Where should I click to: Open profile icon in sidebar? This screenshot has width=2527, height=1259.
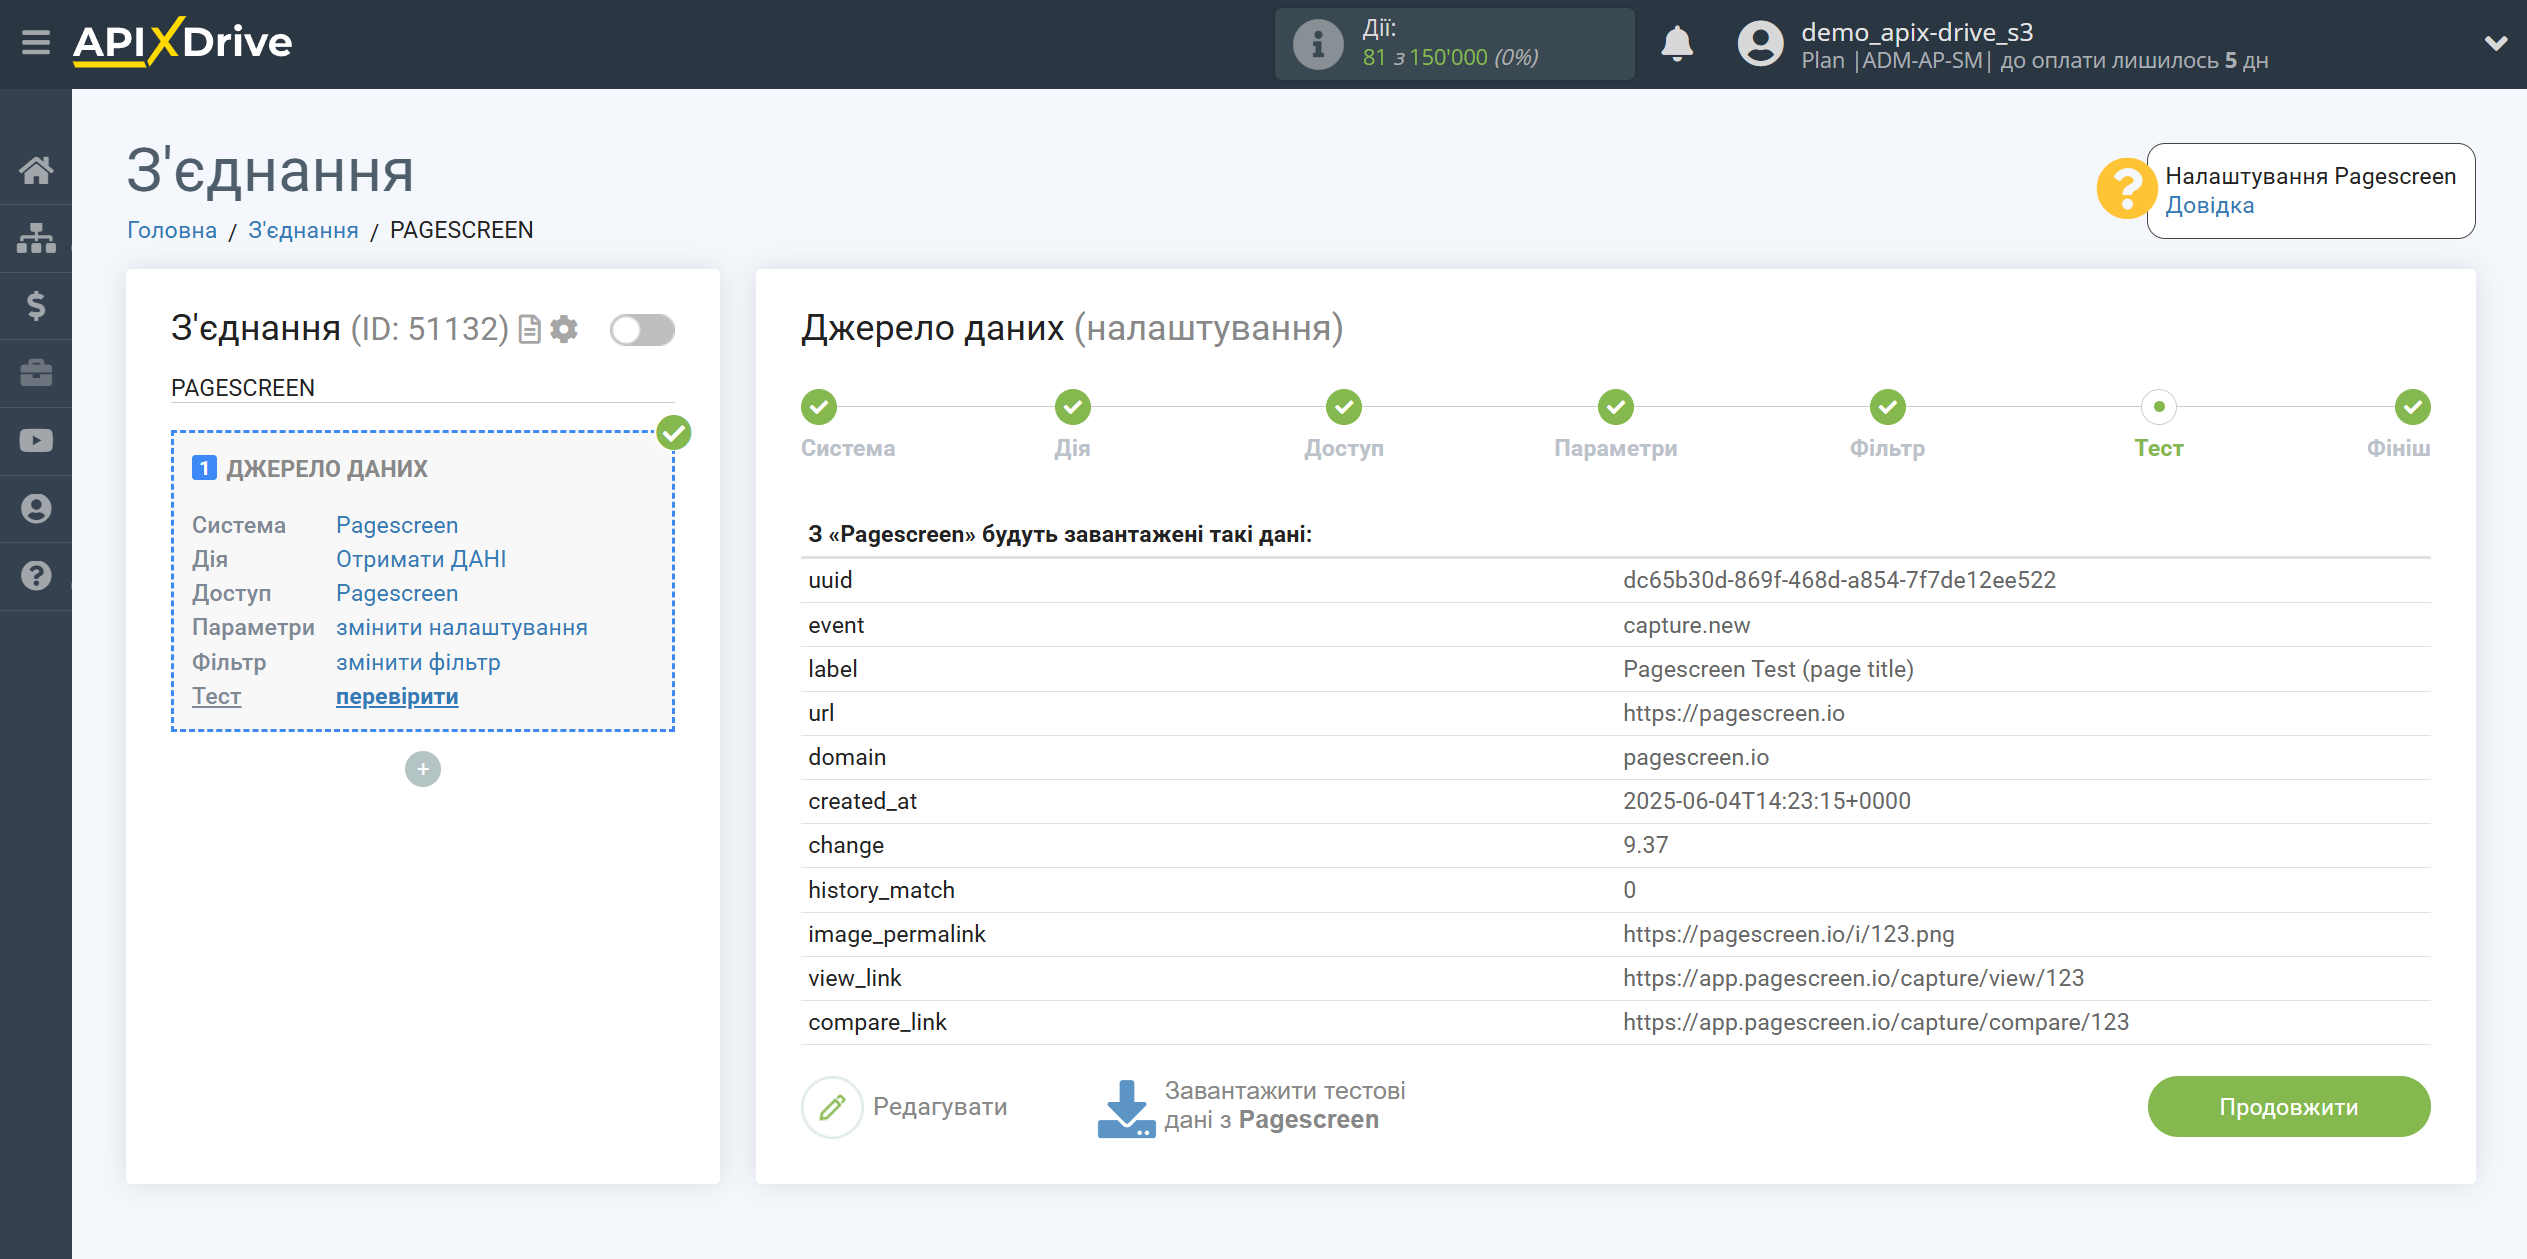tap(36, 508)
